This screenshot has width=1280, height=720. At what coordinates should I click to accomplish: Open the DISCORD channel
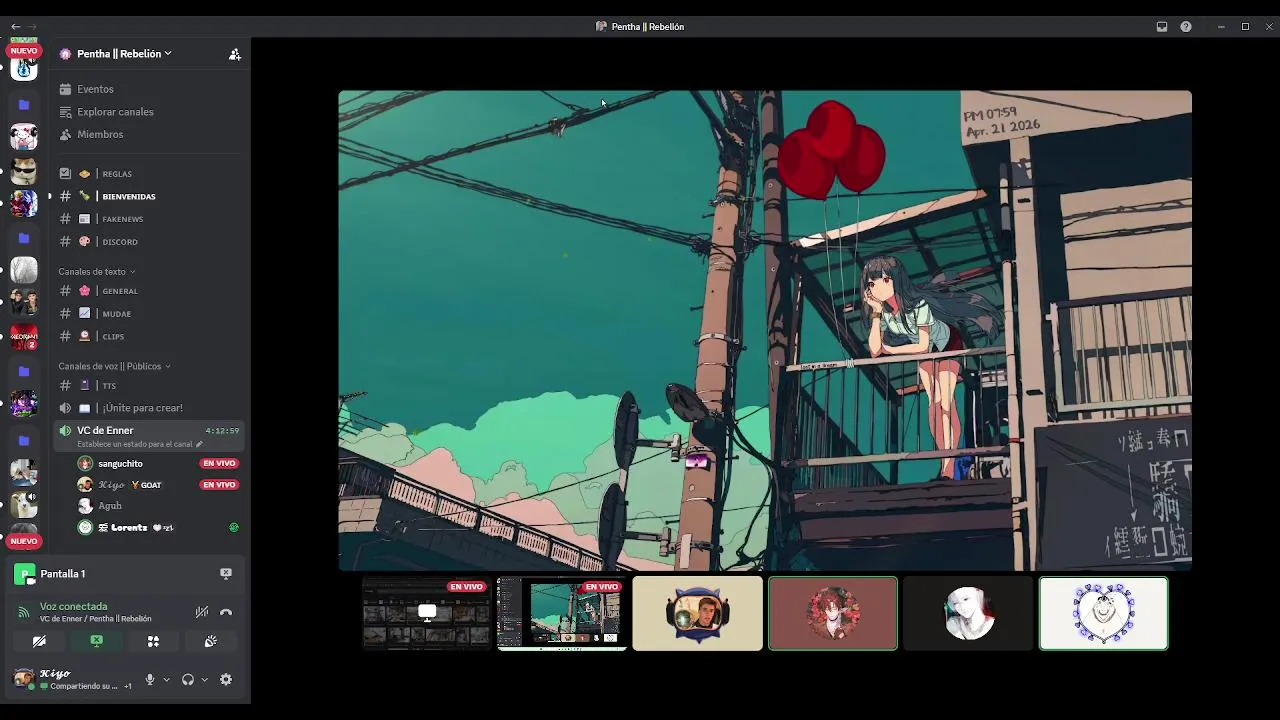pyautogui.click(x=147, y=242)
